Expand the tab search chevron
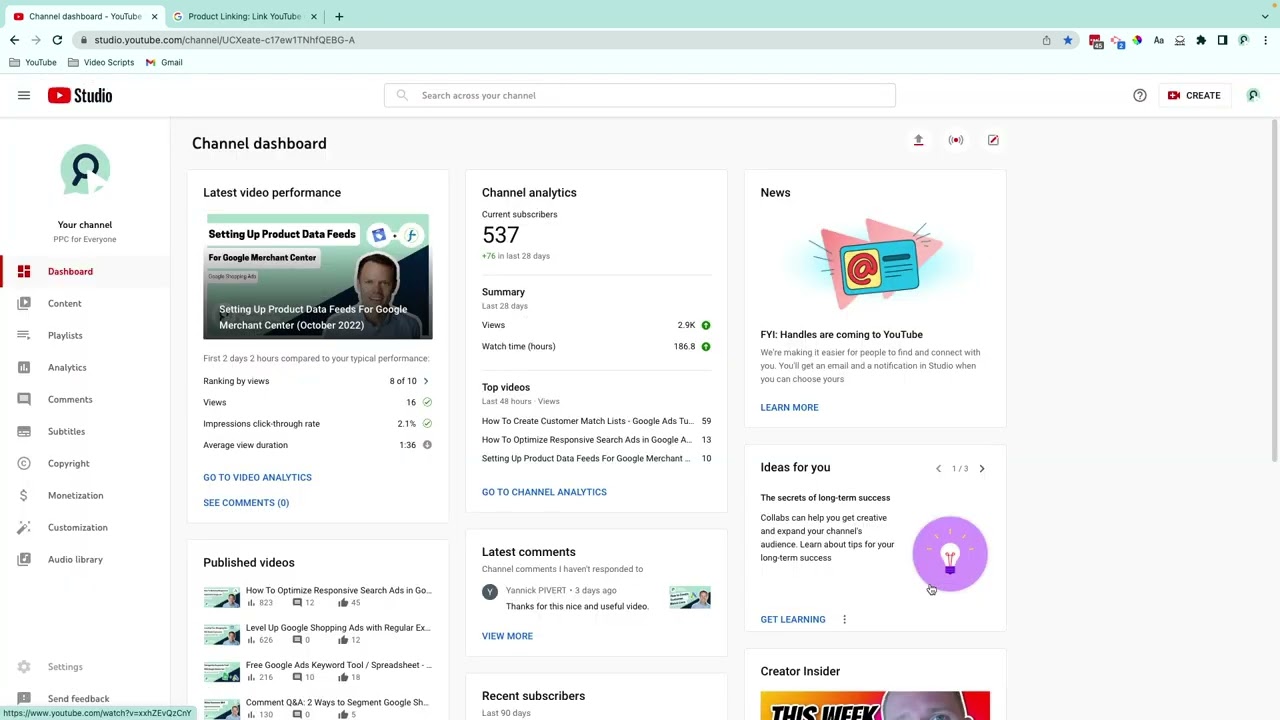The width and height of the screenshot is (1280, 720). point(1265,16)
